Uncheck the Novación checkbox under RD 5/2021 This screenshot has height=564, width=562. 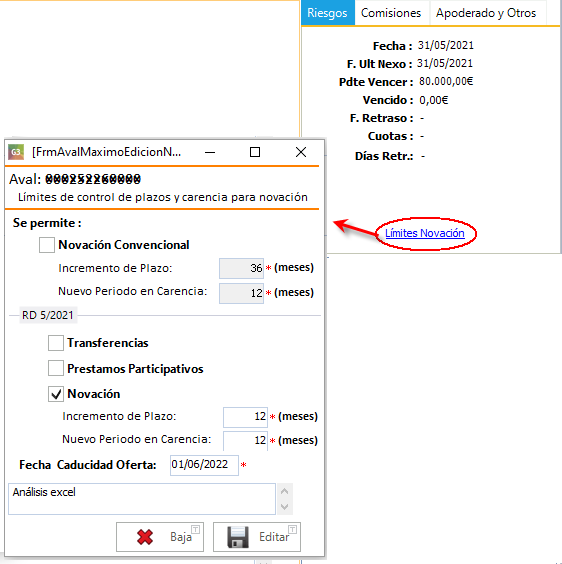(x=56, y=394)
